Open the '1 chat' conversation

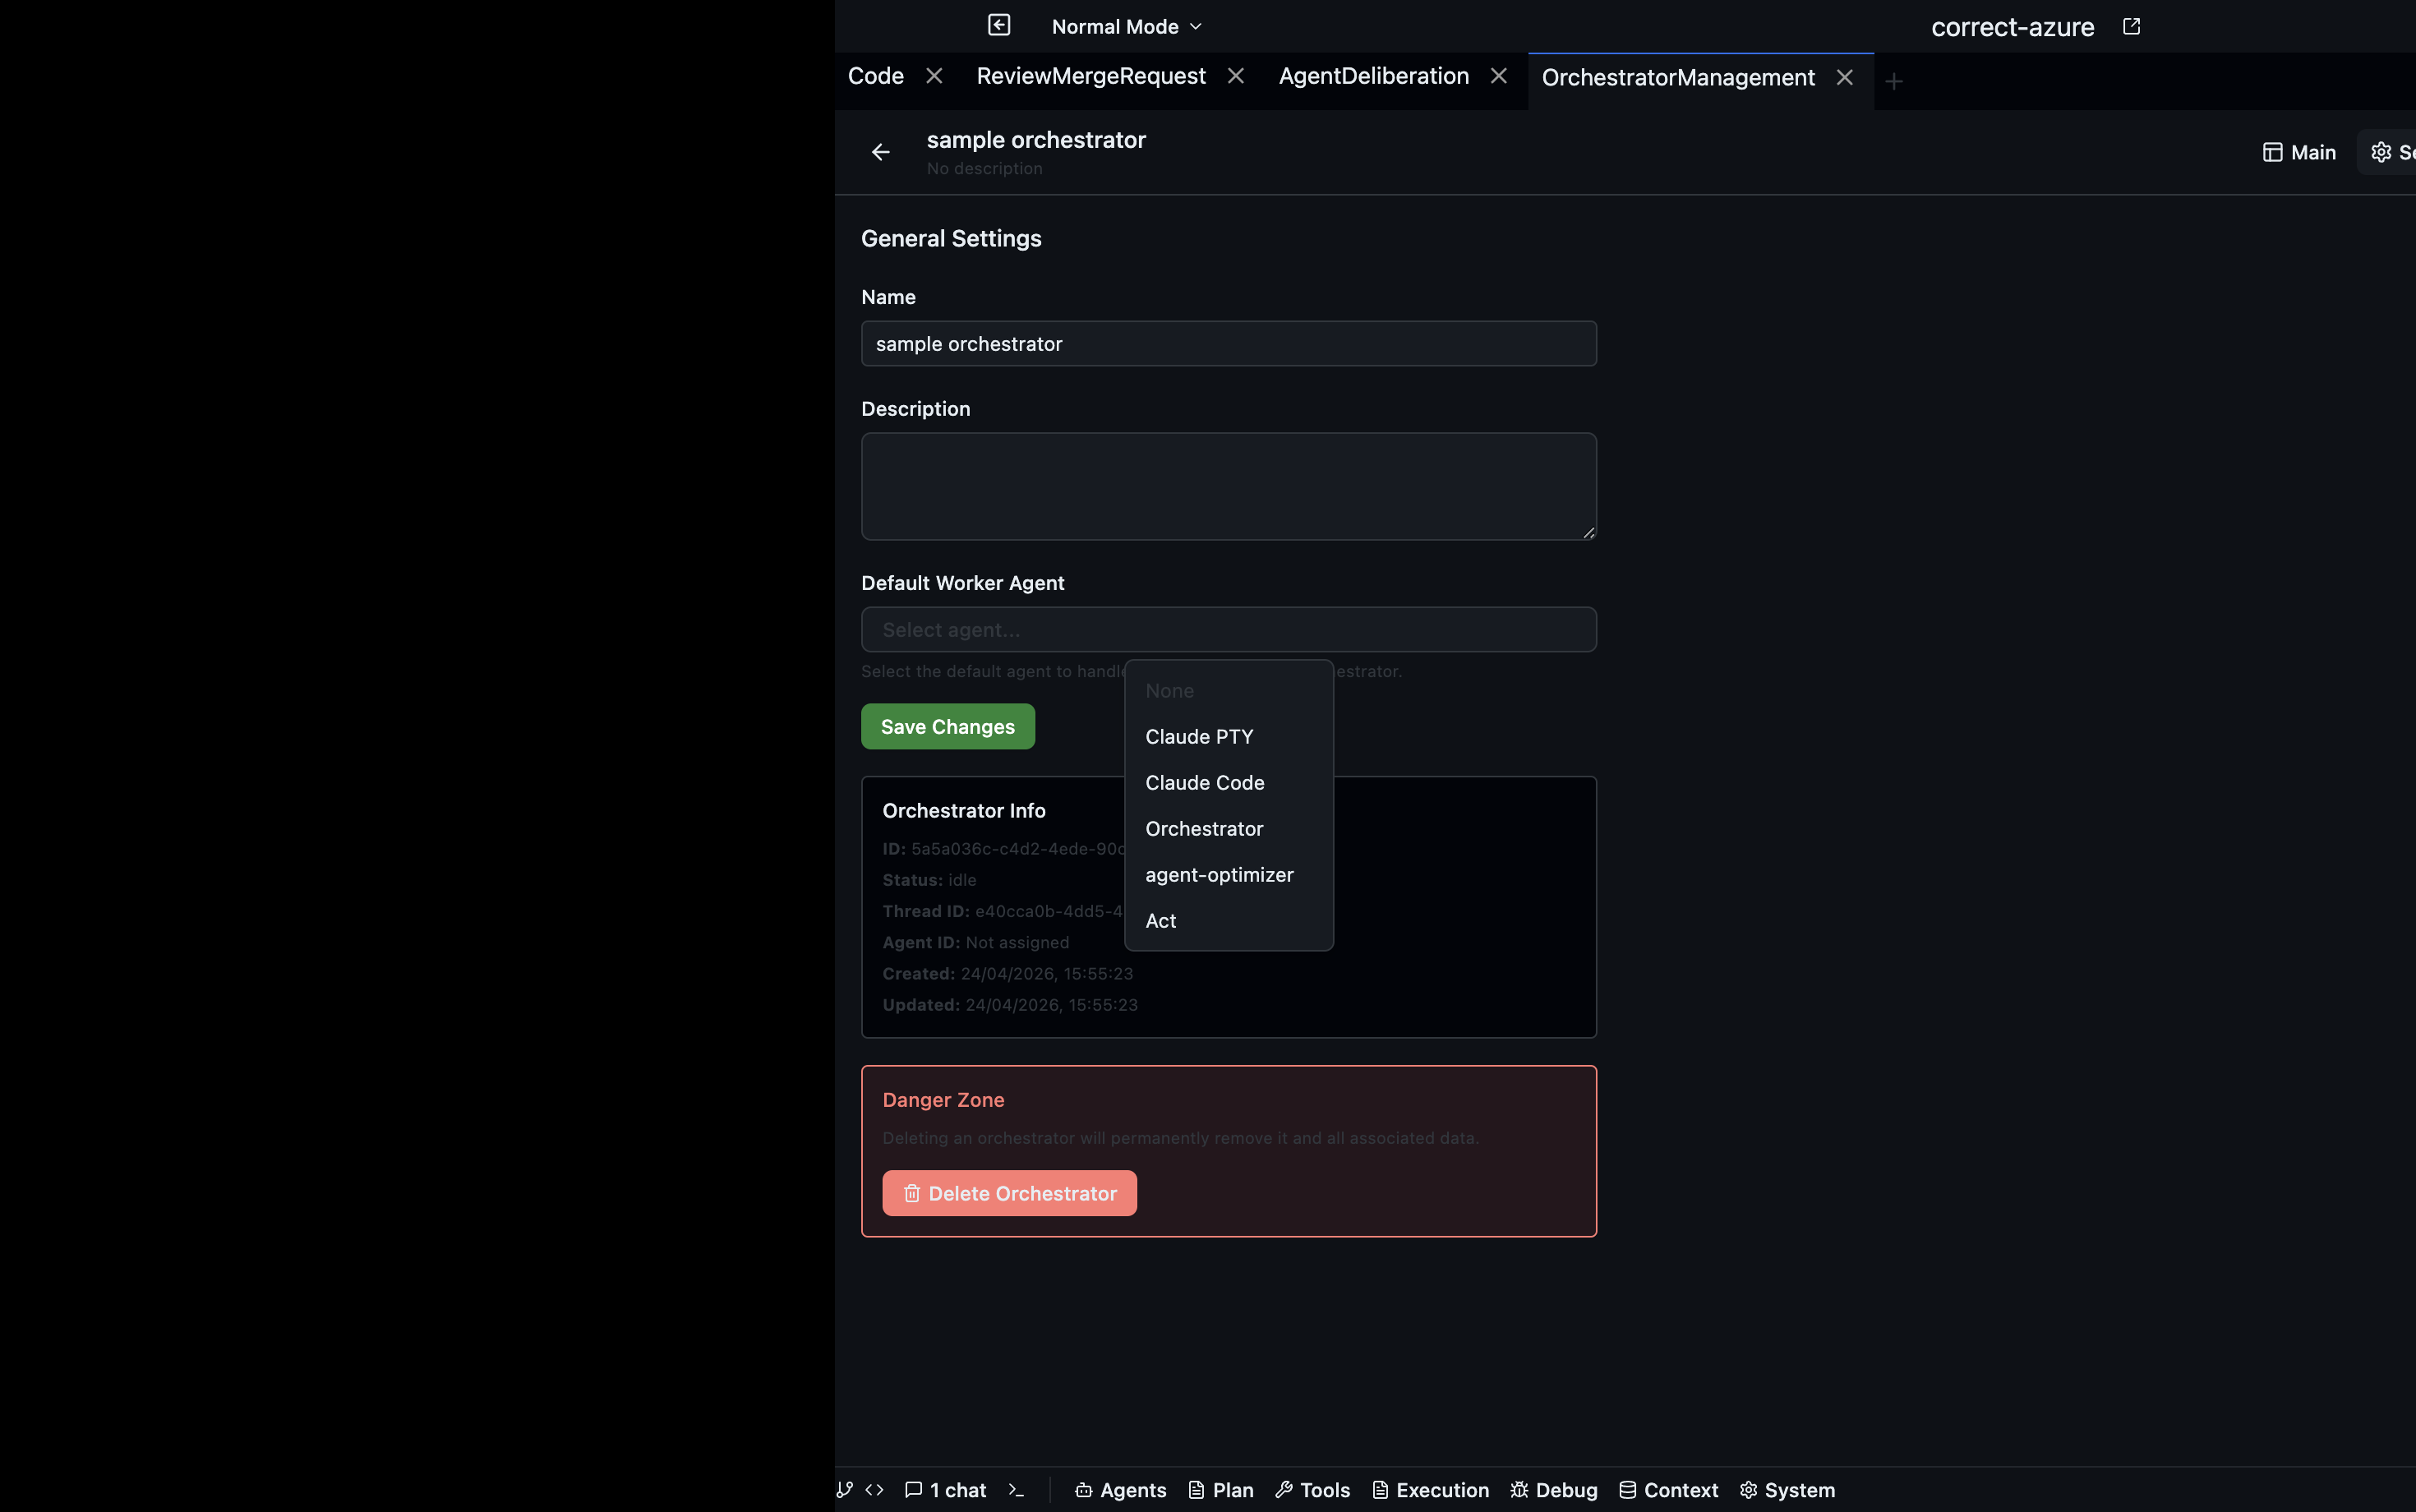point(946,1489)
